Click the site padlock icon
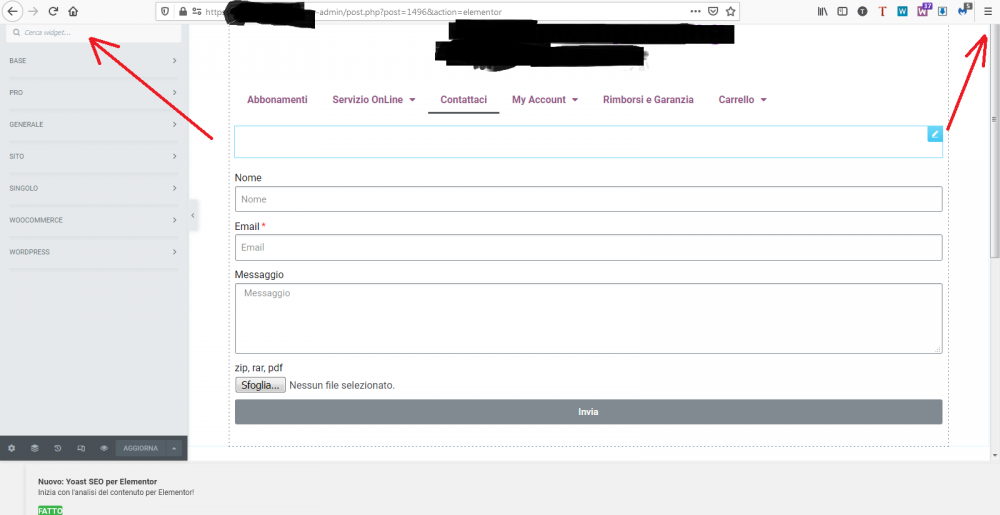 (x=183, y=11)
